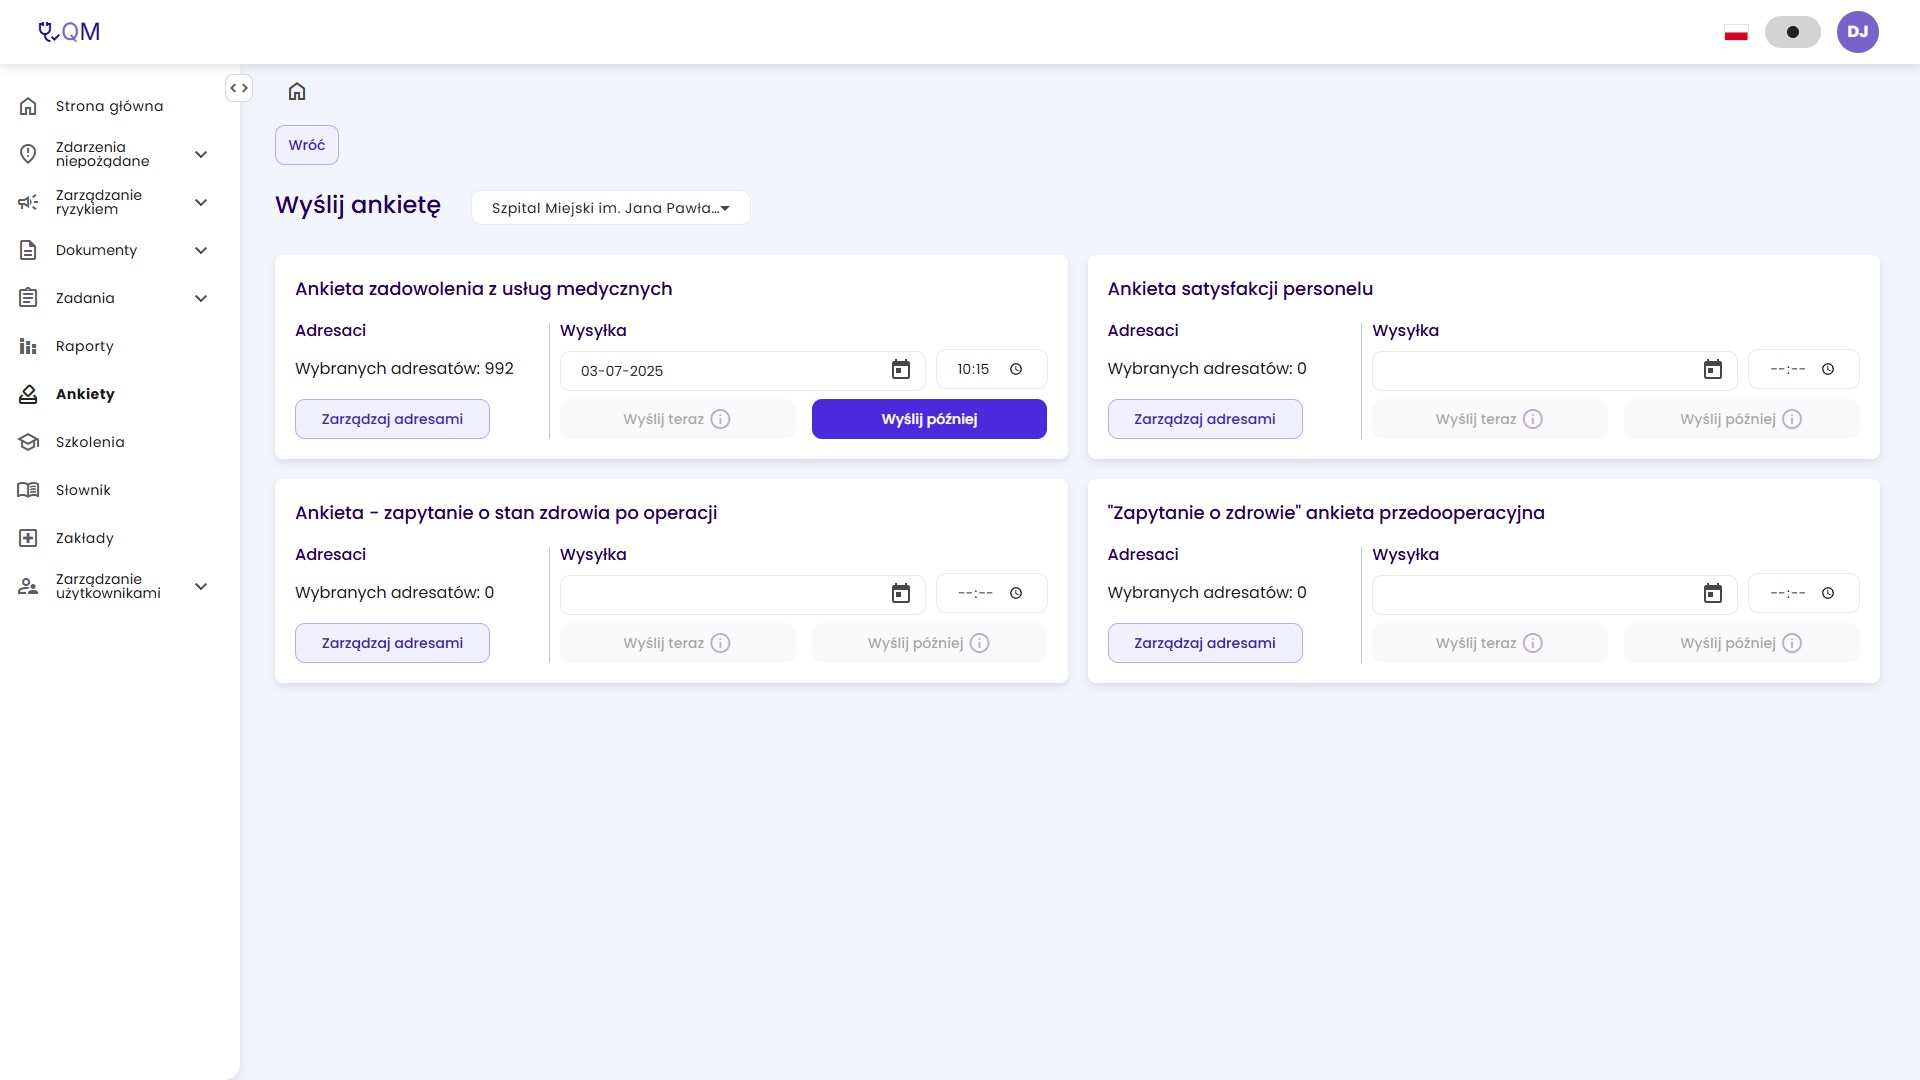Toggle the dark mode switch
Viewport: 1920px width, 1080px height.
(x=1792, y=32)
